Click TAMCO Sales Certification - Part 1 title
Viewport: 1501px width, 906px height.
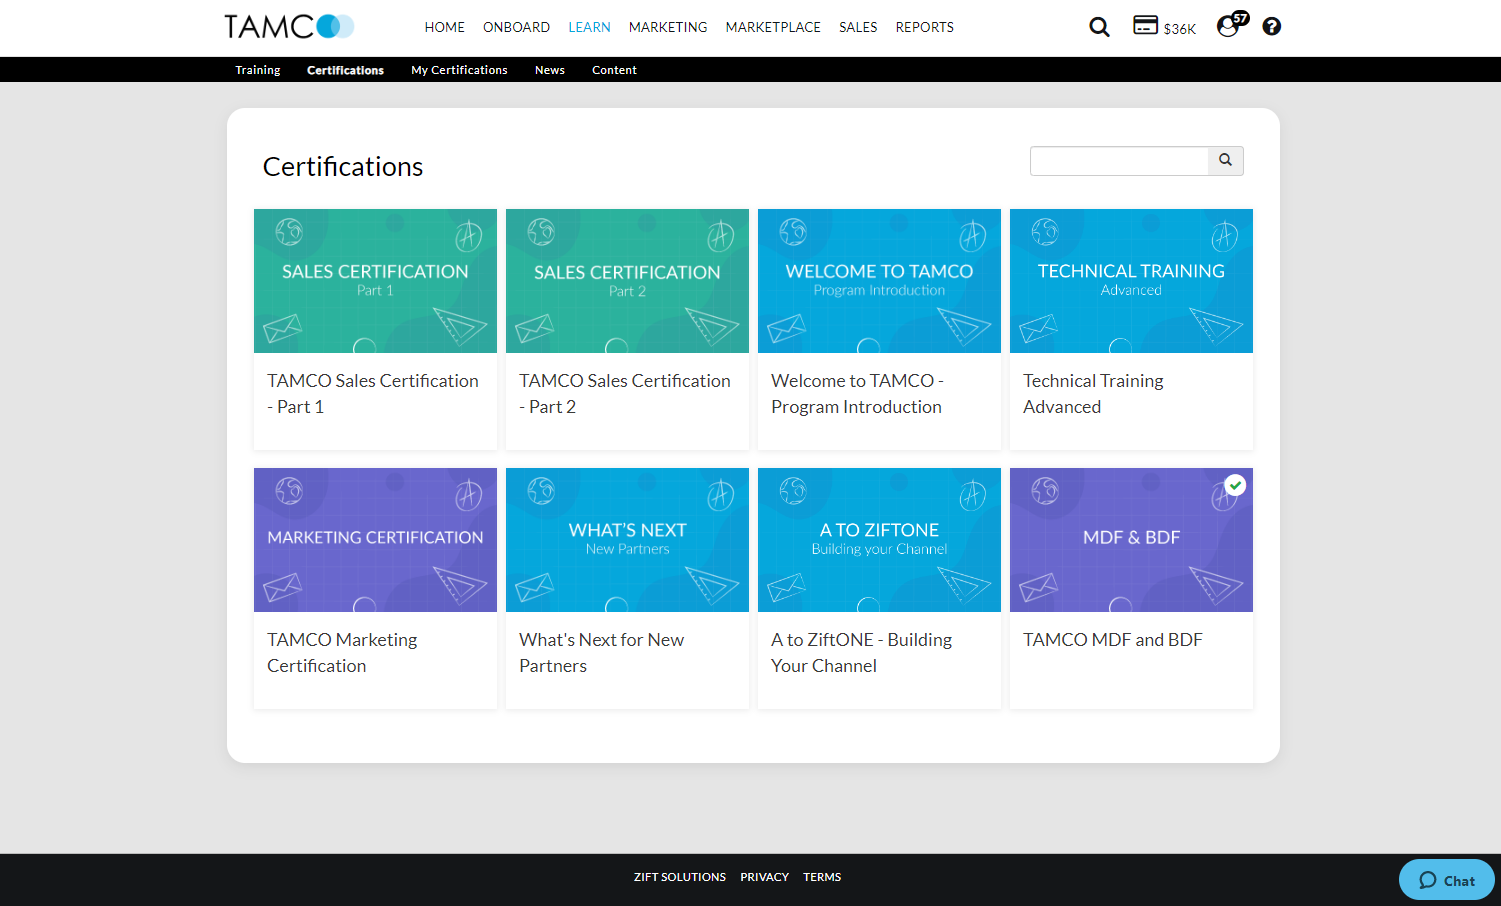373,394
